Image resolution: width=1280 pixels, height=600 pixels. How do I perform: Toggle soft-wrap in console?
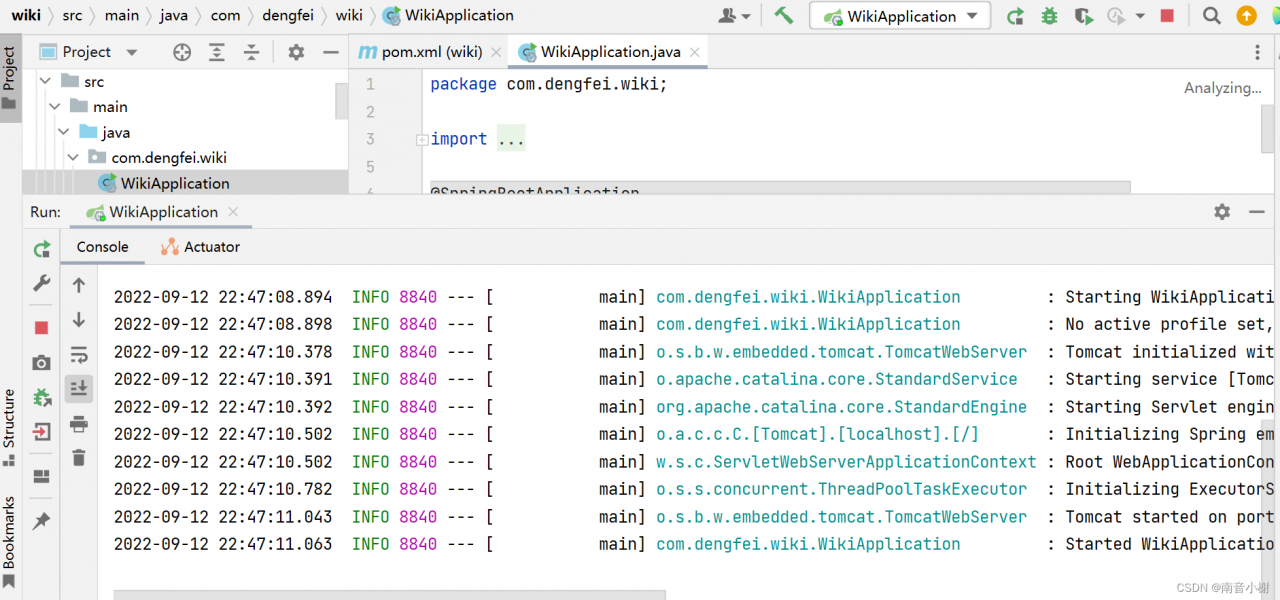[79, 354]
